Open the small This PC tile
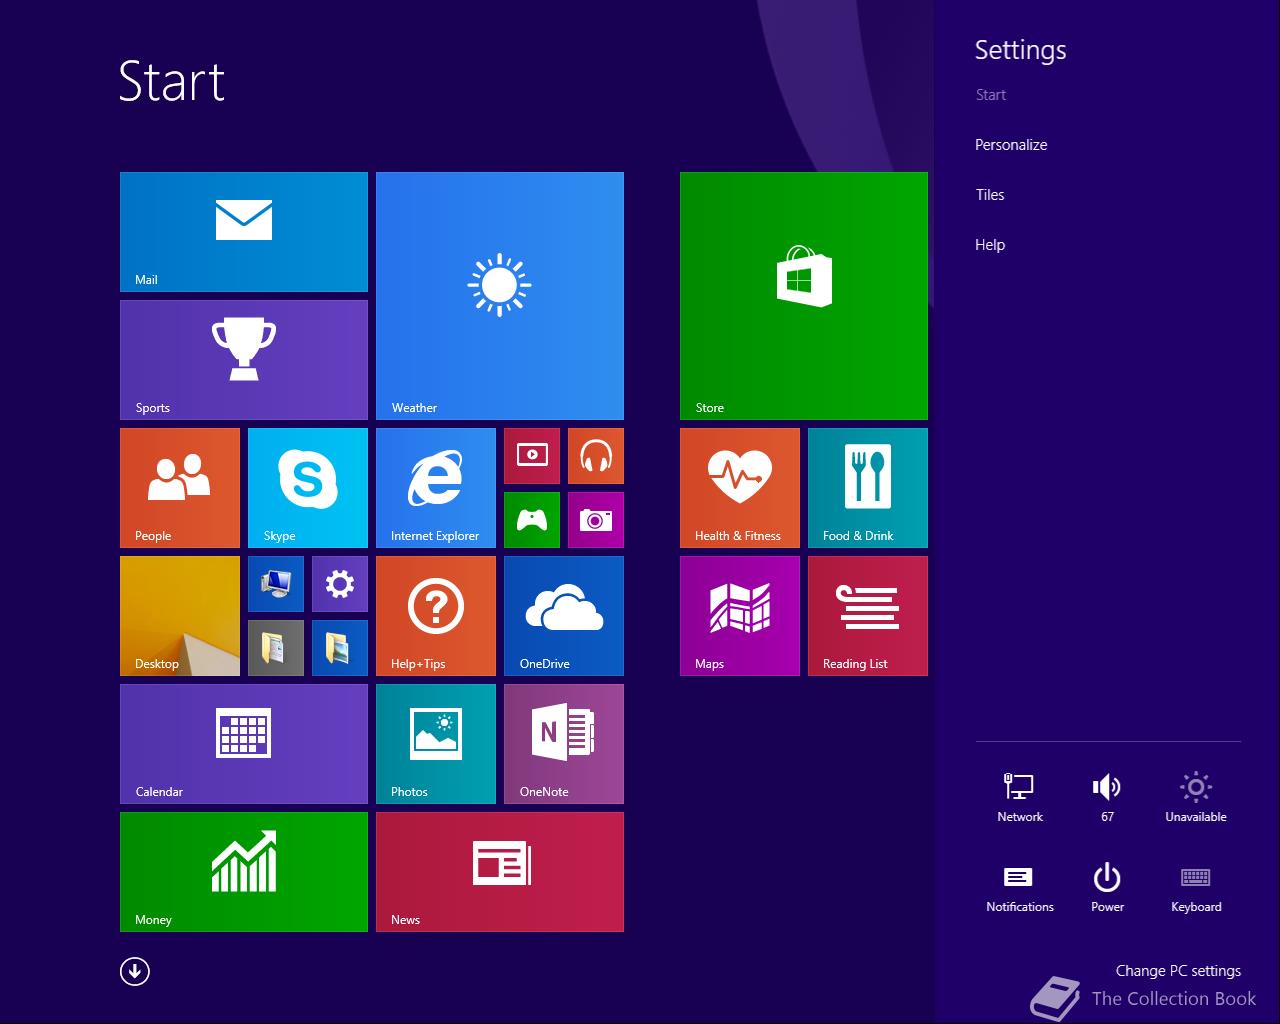The image size is (1280, 1024). [x=276, y=584]
